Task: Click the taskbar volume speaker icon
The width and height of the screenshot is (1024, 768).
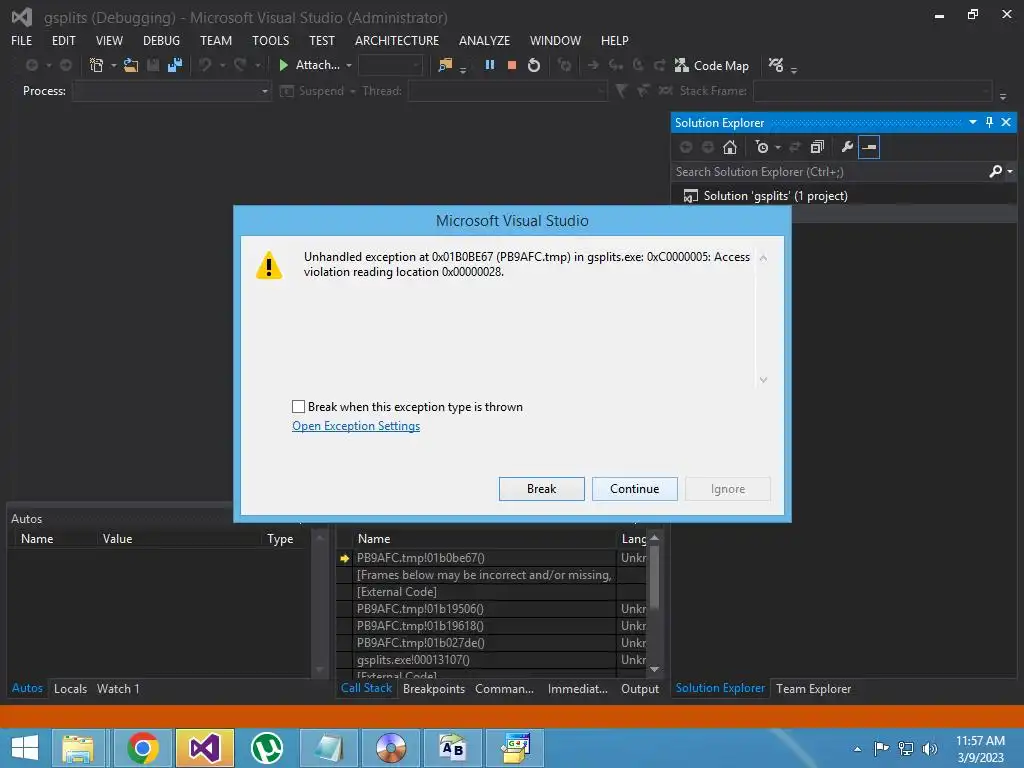Action: (930, 748)
